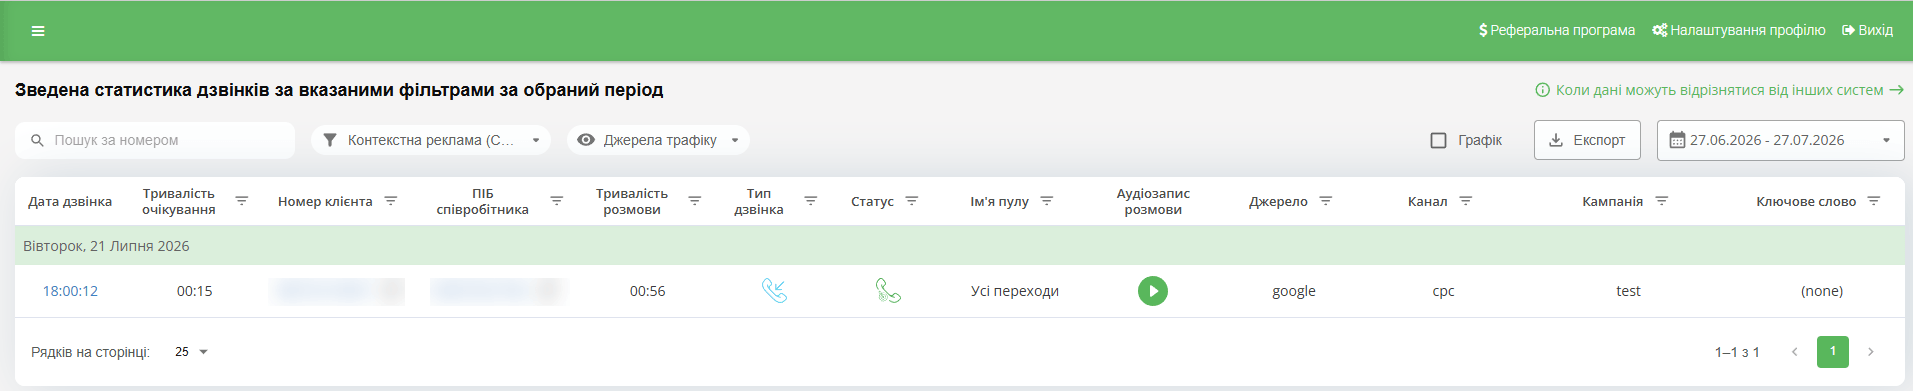Filter the Кампанія column
The width and height of the screenshot is (1913, 391).
click(x=1662, y=201)
